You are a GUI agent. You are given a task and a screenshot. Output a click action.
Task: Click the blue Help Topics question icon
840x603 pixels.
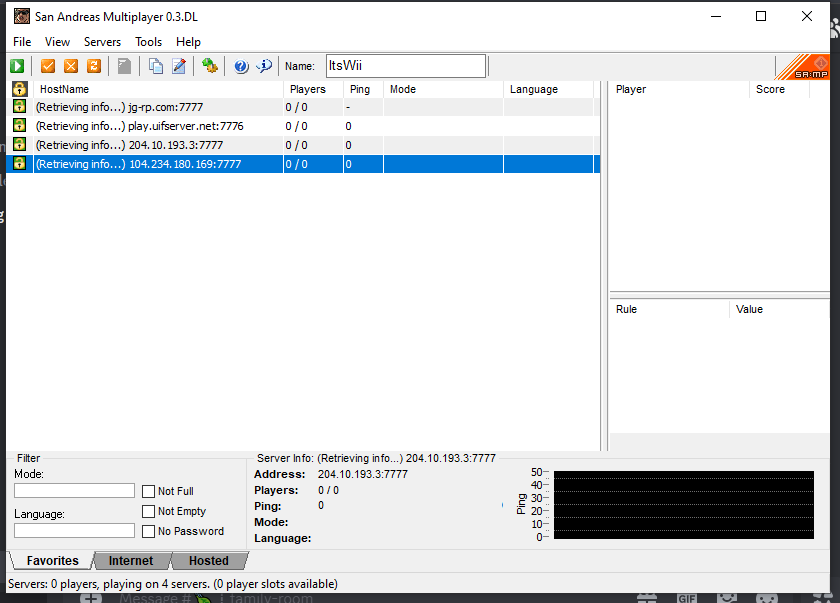pos(241,66)
